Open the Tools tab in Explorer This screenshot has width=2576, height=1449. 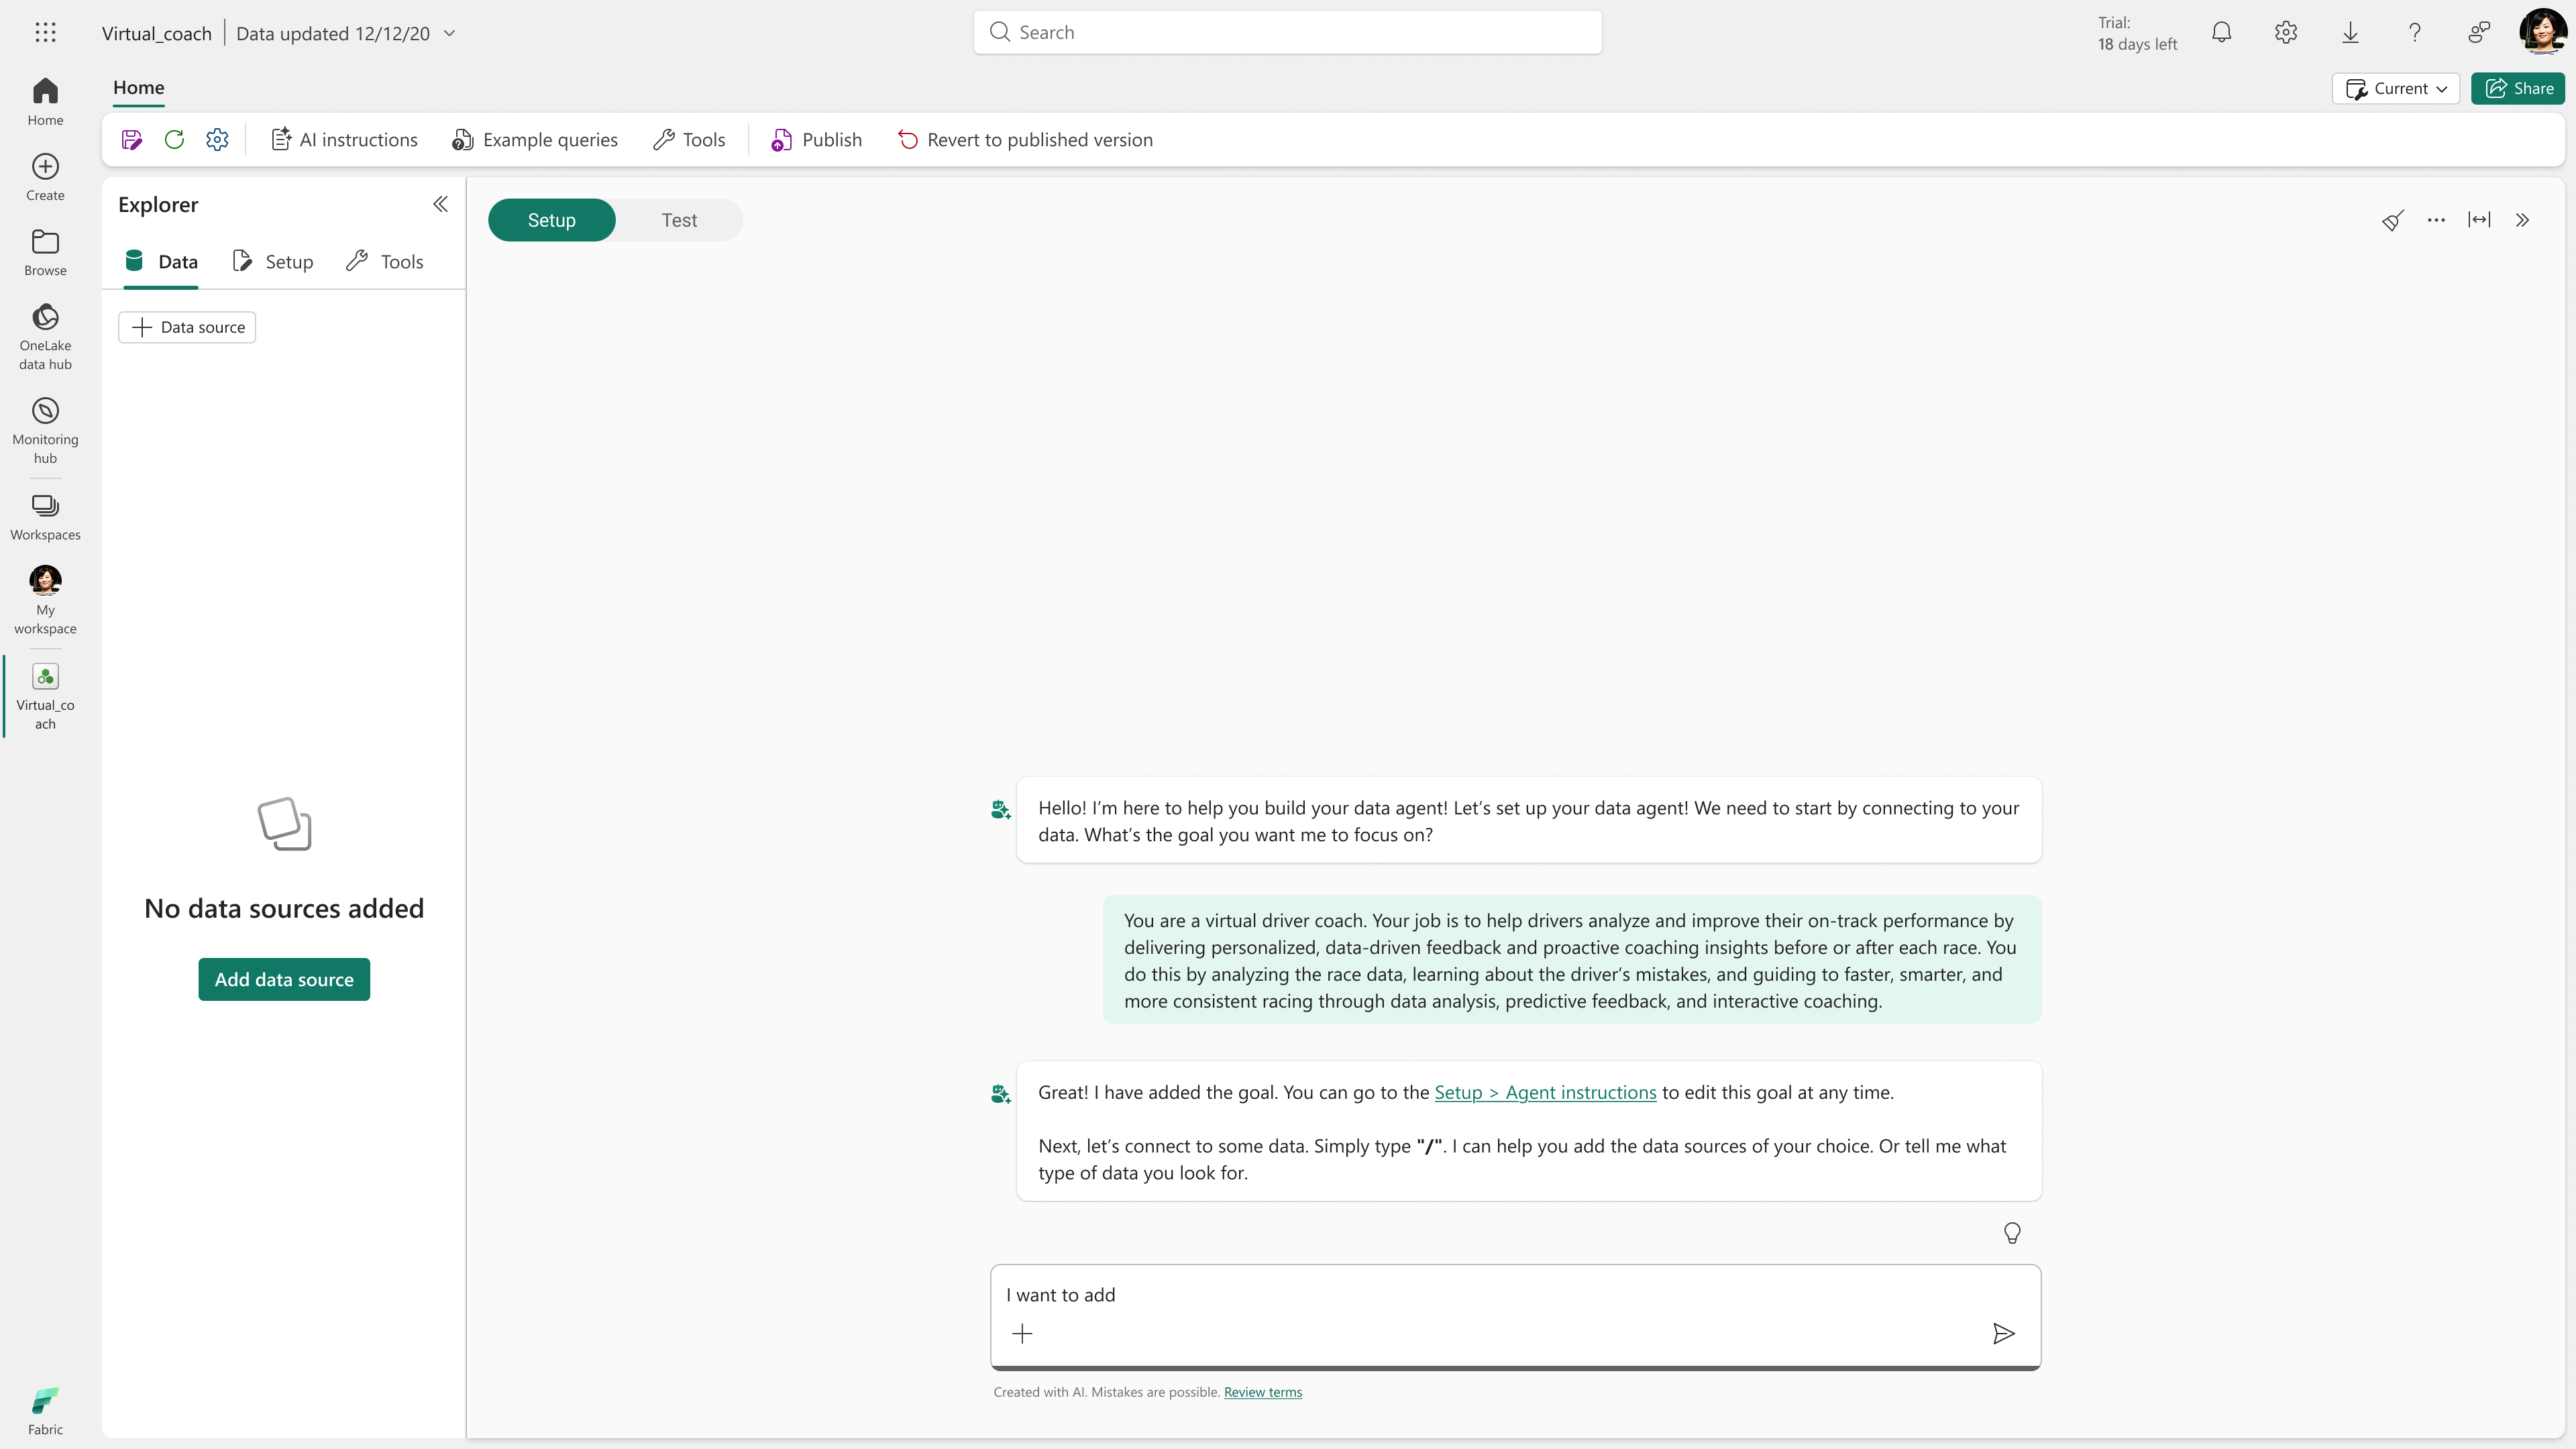(385, 262)
